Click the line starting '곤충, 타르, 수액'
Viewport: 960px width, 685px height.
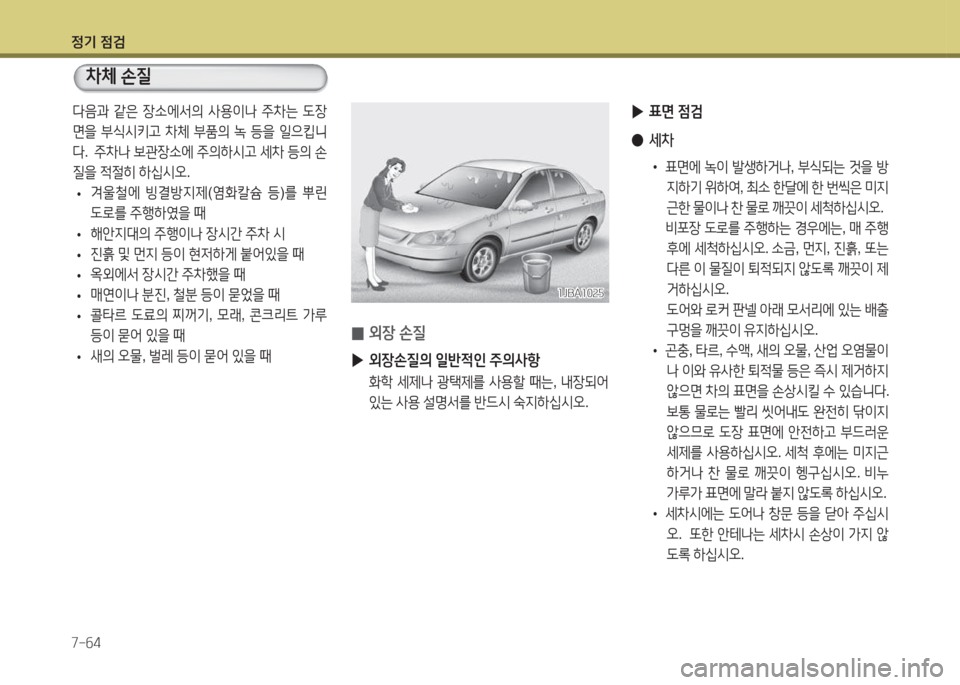pos(777,351)
